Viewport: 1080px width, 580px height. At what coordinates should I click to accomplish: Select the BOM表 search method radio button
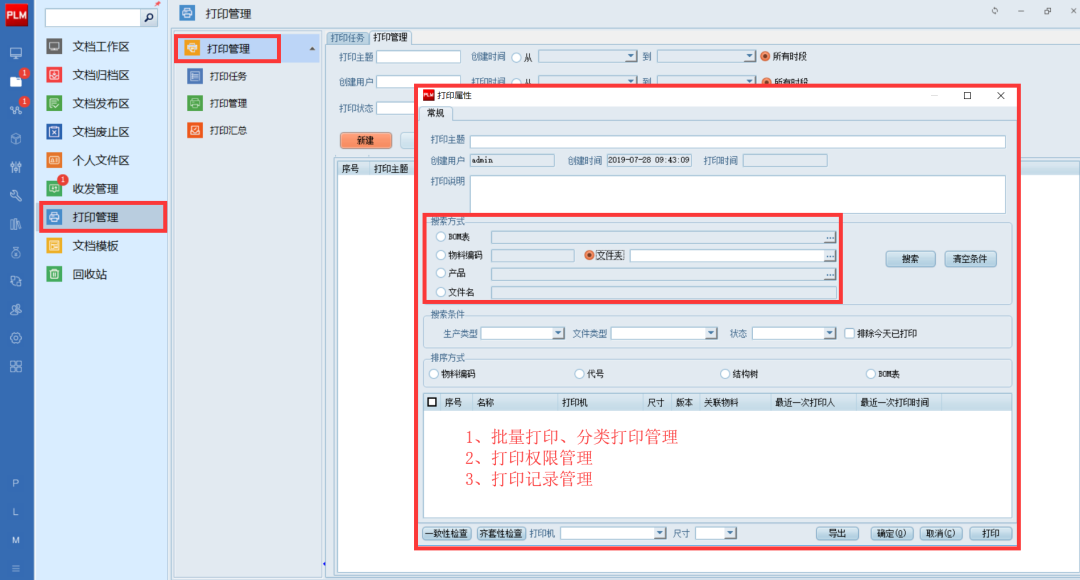click(x=441, y=237)
